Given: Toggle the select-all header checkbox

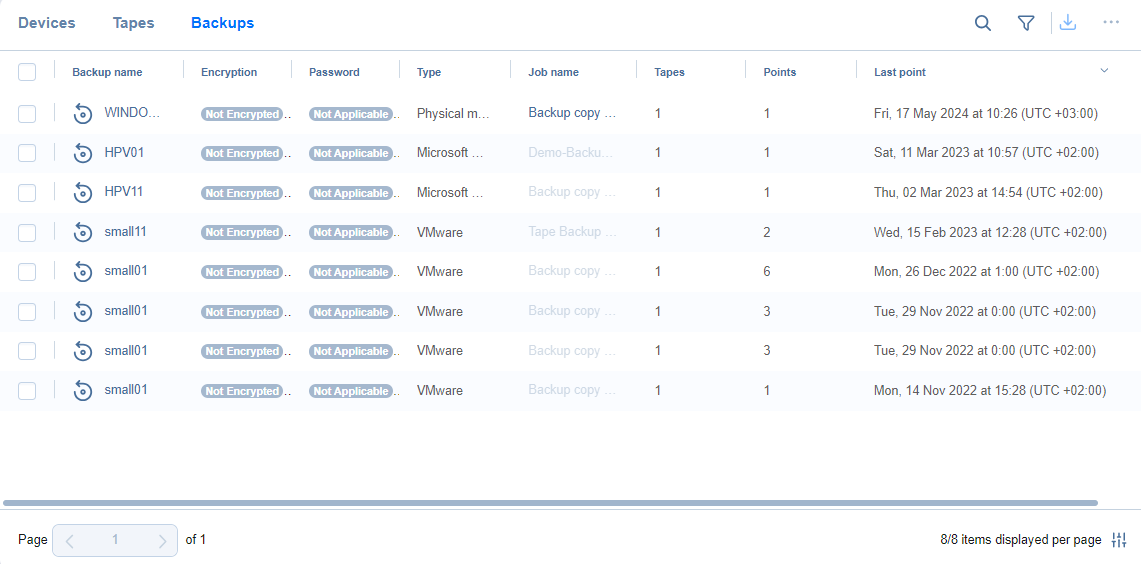Looking at the screenshot, I should [x=27, y=72].
